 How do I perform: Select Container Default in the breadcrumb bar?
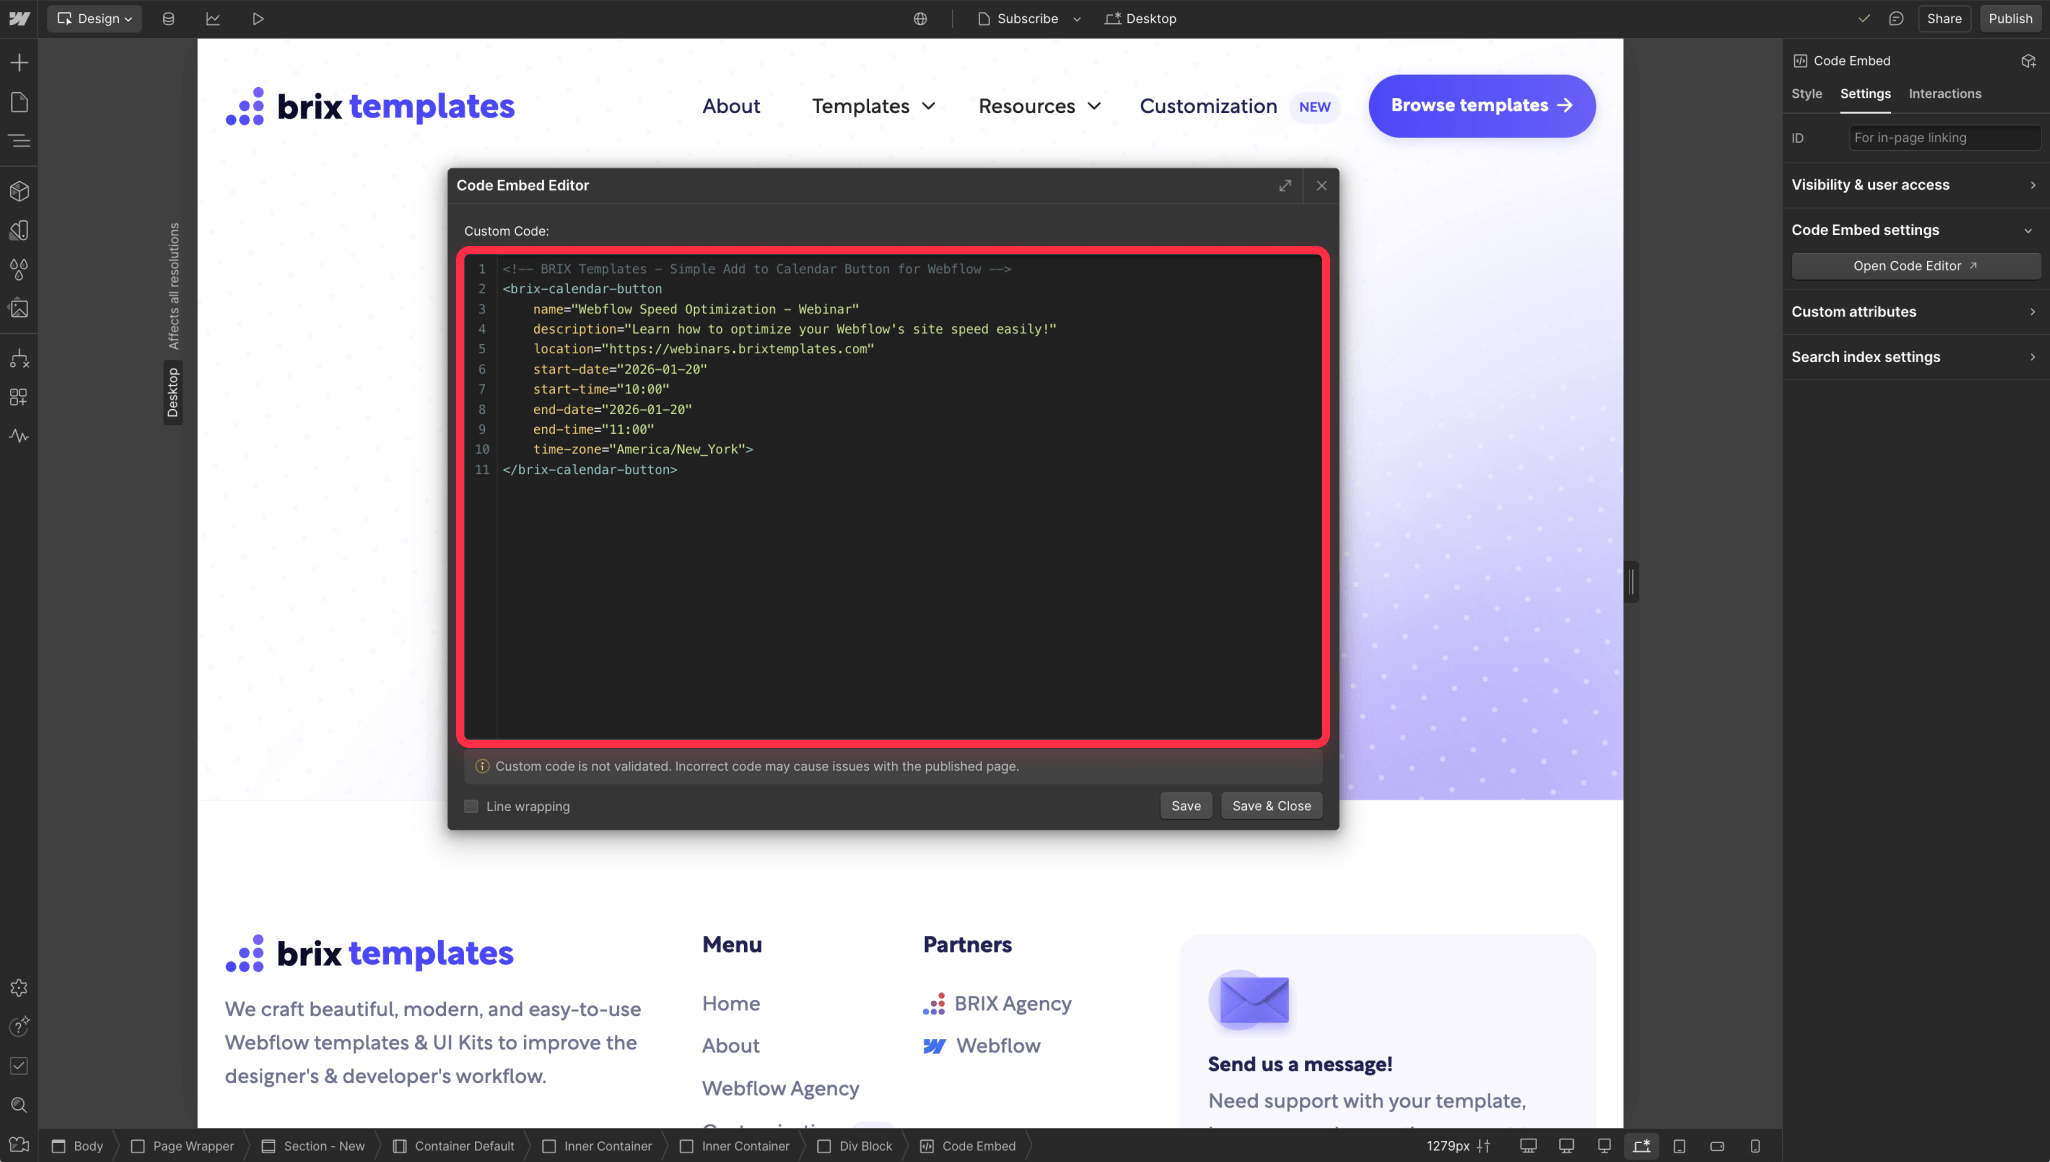coord(454,1146)
